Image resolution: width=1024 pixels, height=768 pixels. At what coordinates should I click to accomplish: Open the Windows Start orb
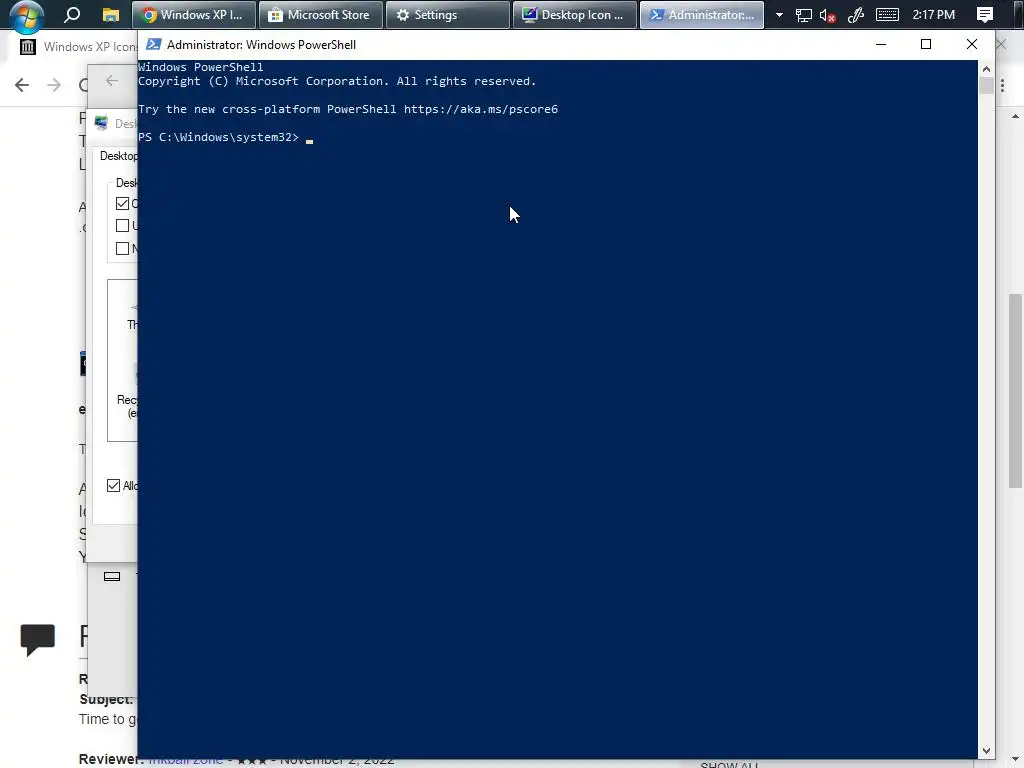pos(27,16)
